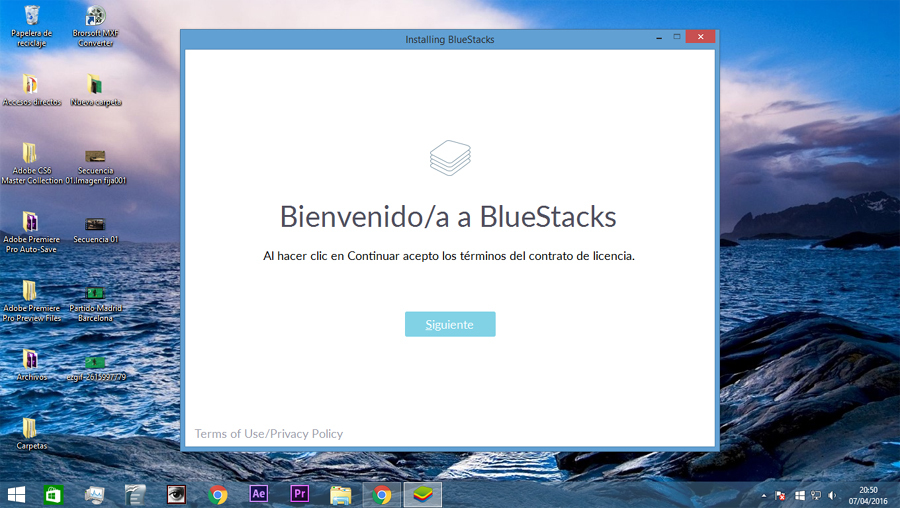Viewport: 900px width, 508px height.
Task: Select the Partido Madrid Barcelona file icon
Action: [95, 293]
